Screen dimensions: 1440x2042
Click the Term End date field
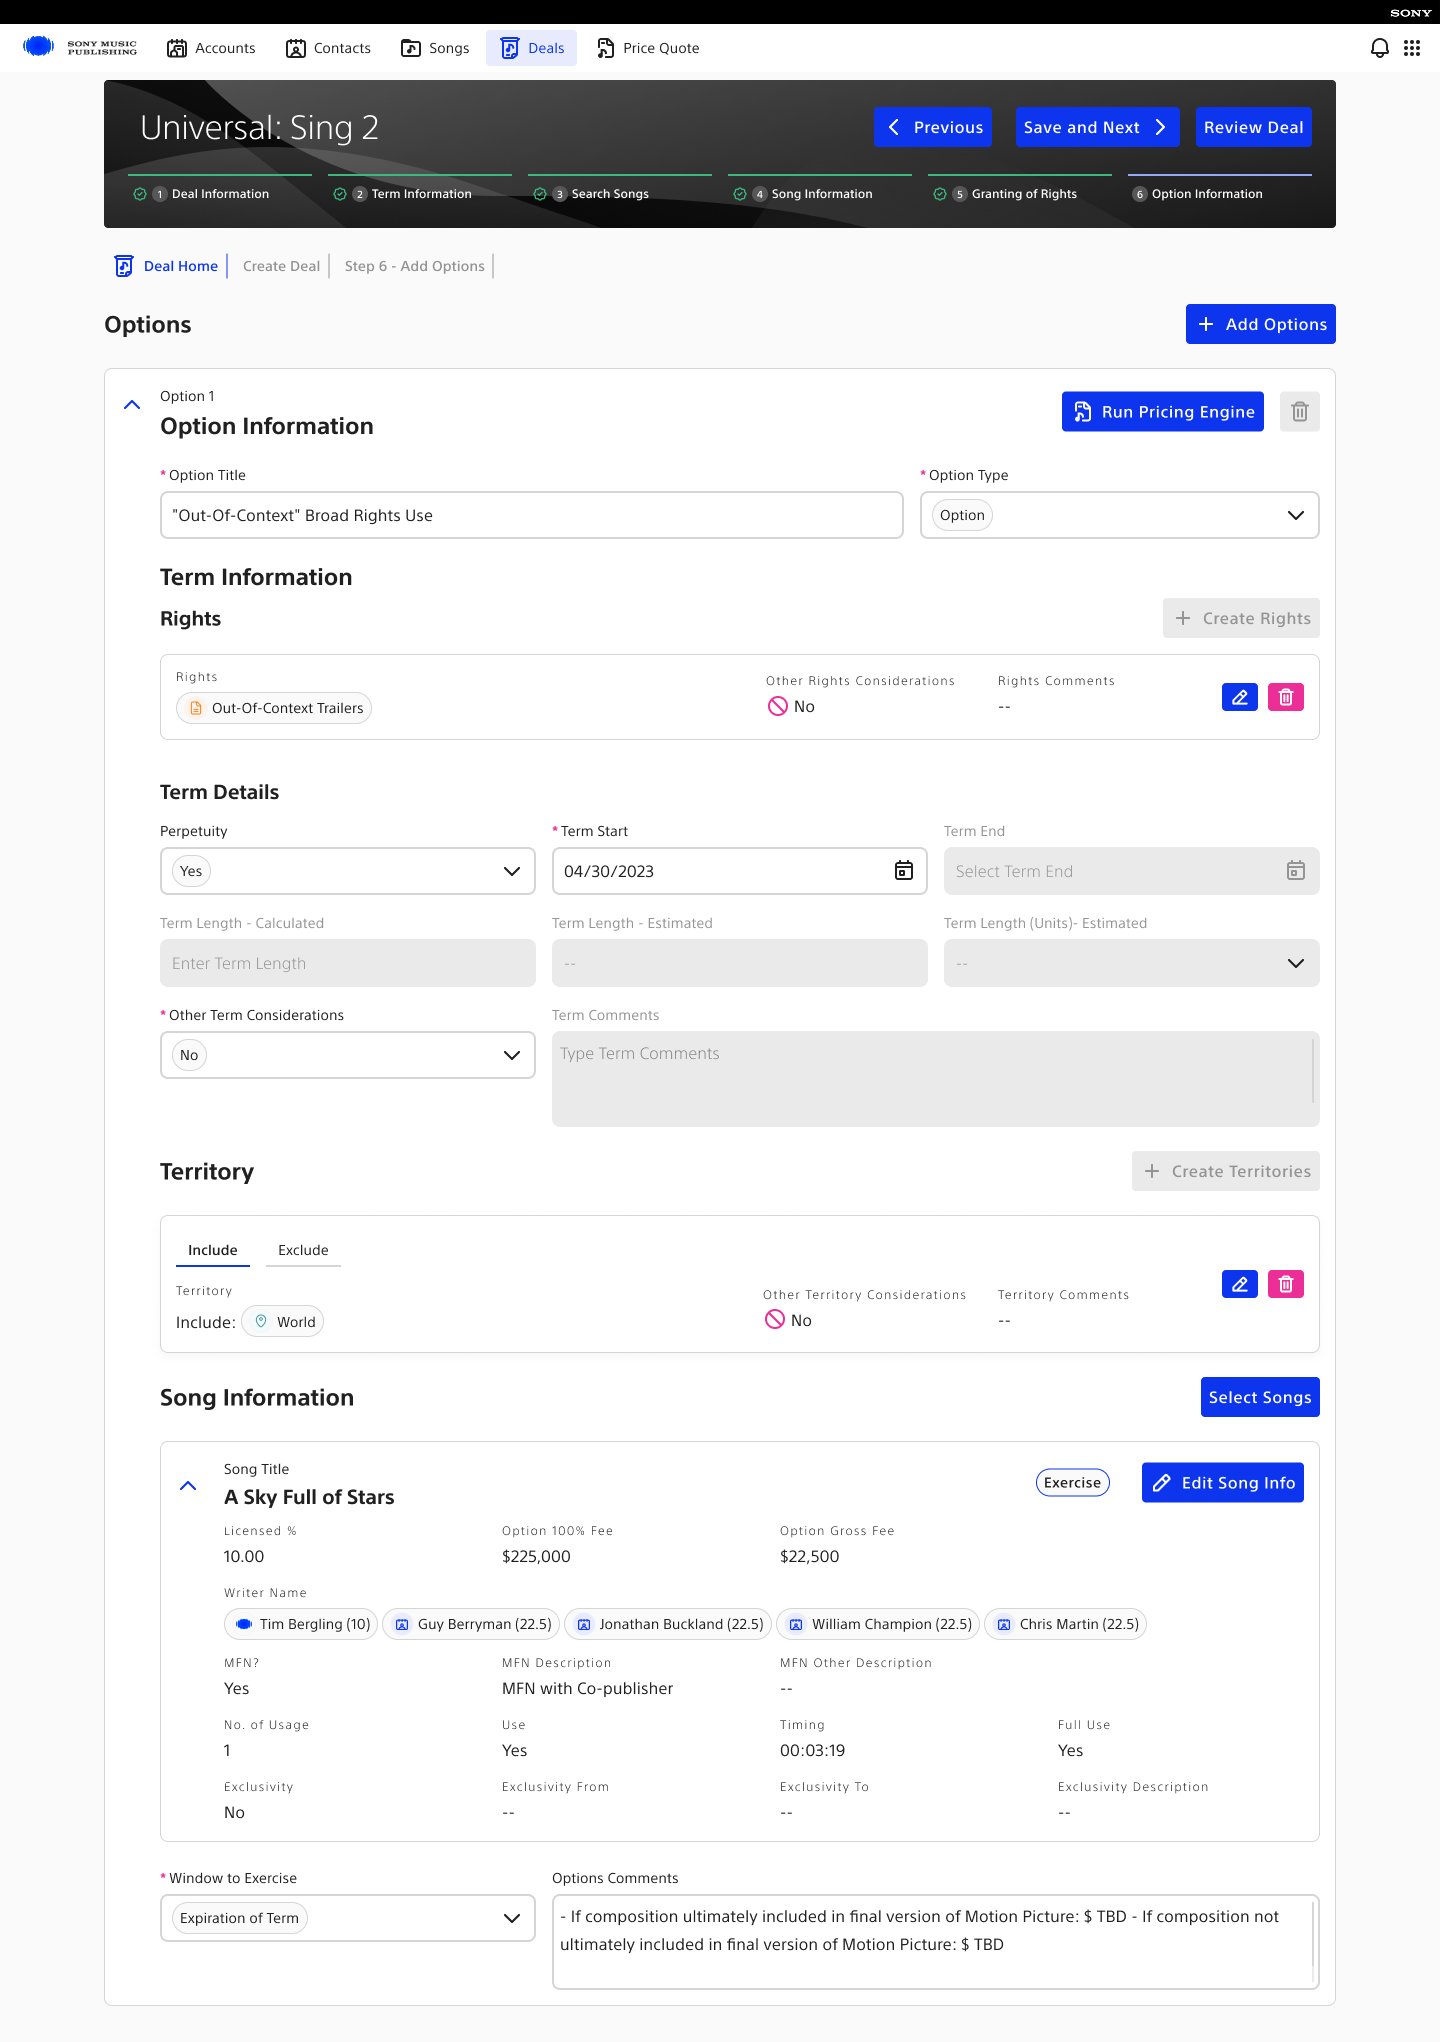(x=1132, y=871)
